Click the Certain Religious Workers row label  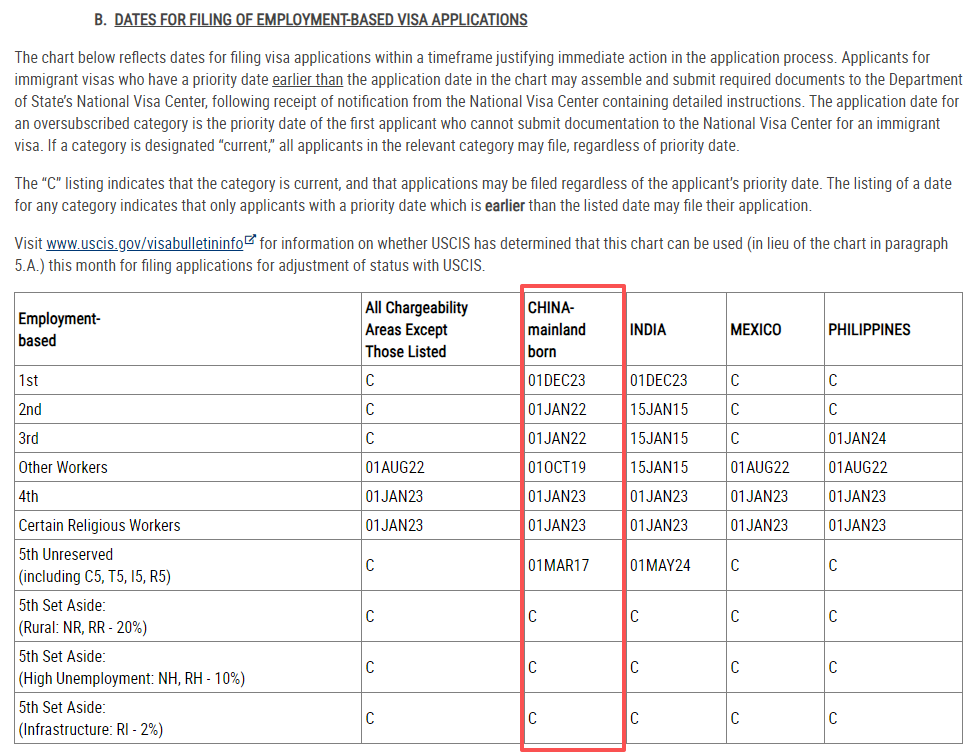point(99,525)
